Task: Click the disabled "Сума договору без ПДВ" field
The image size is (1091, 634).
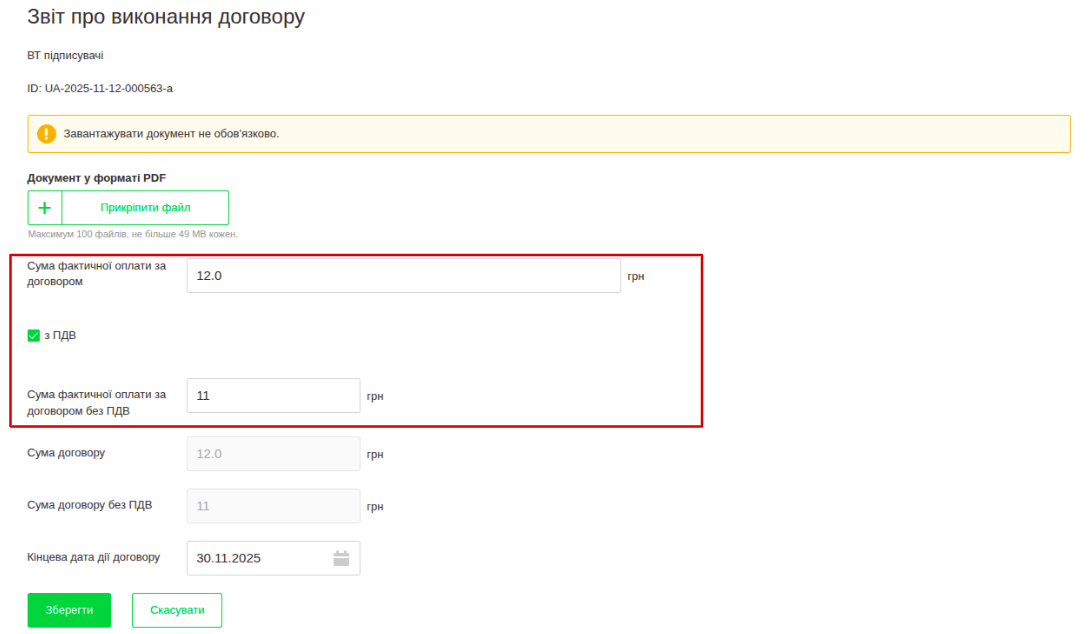Action: tap(273, 506)
